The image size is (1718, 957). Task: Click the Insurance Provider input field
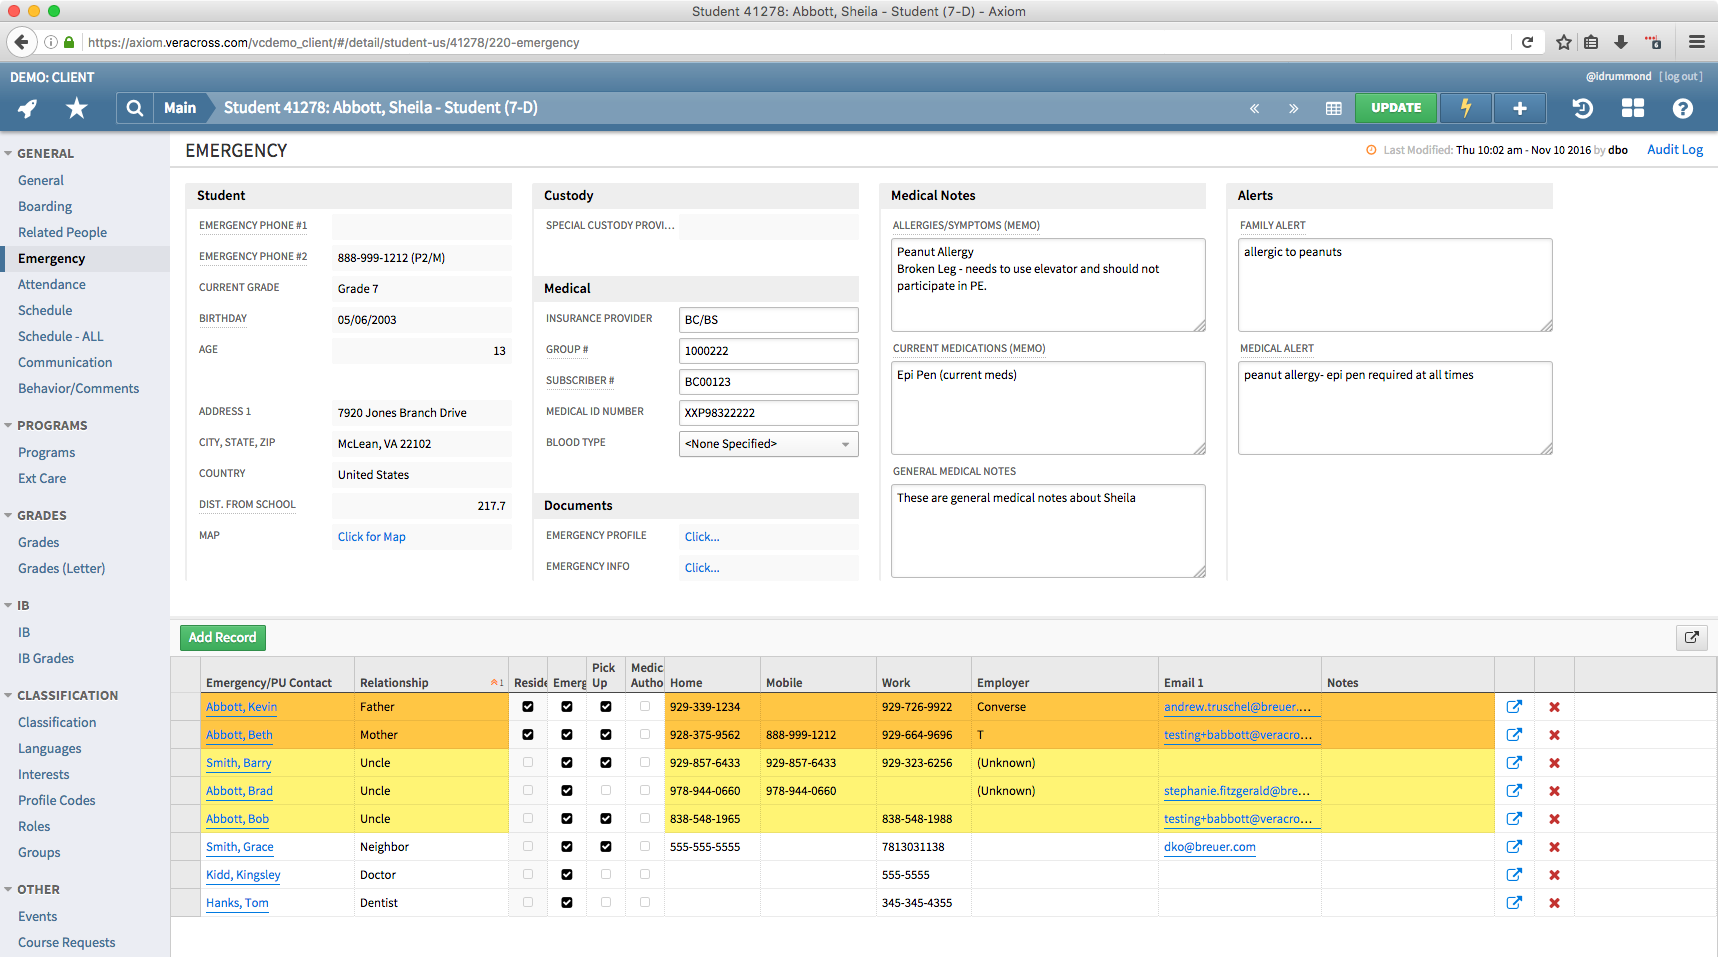(x=768, y=320)
